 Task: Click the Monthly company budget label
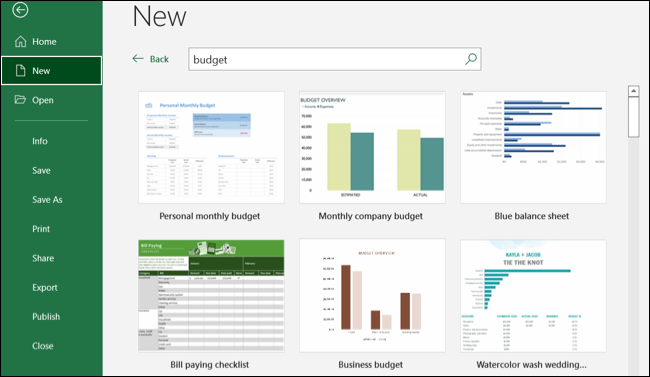371,216
